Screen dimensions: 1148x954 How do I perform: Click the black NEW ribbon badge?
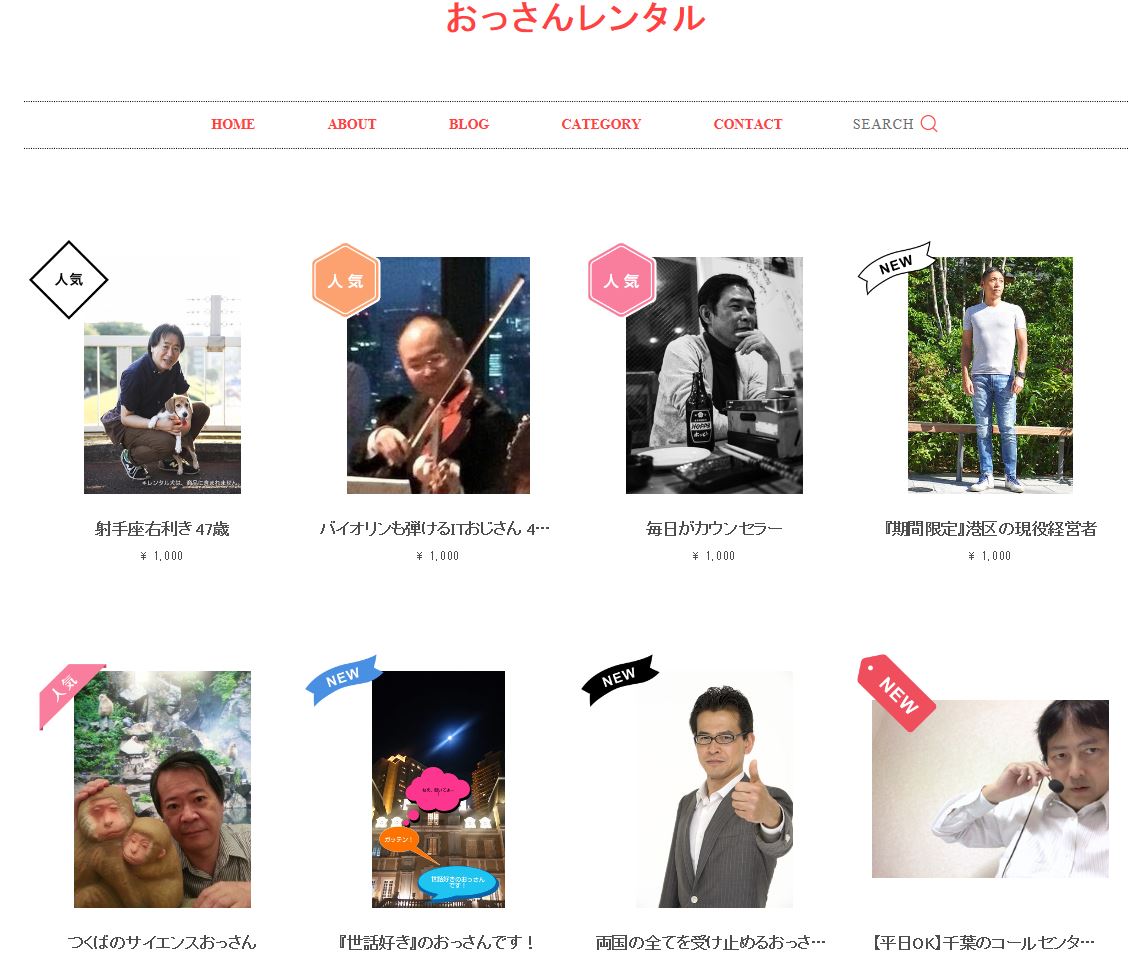tap(619, 679)
